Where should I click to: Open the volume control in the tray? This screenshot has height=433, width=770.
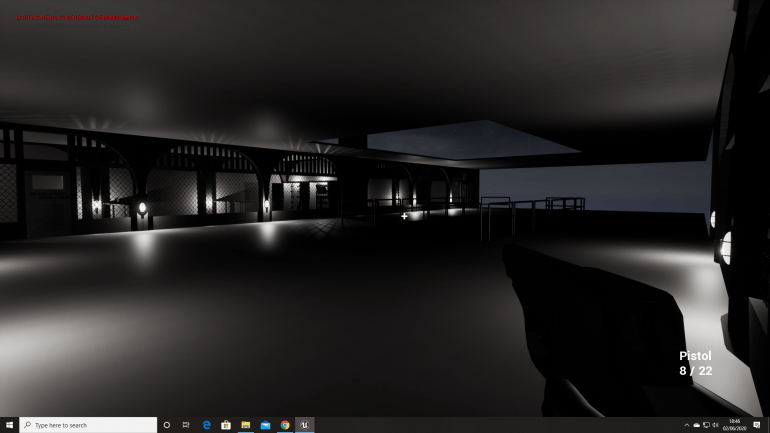coord(715,425)
